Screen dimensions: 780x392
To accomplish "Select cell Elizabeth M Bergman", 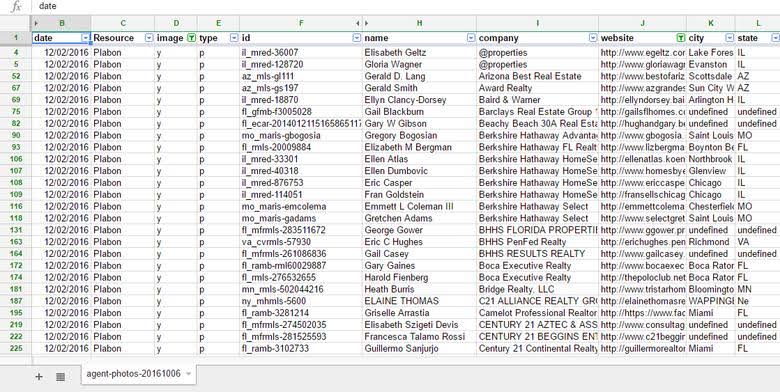I will [419, 147].
